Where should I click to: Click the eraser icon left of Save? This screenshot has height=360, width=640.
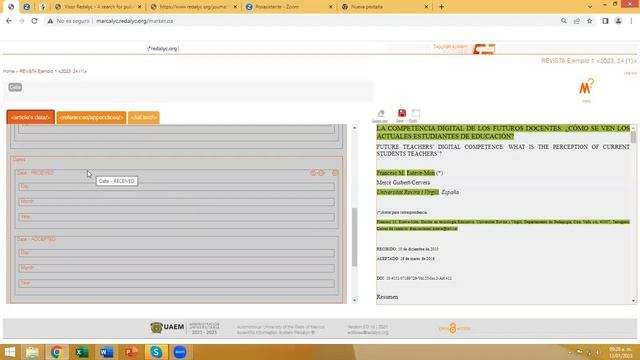pos(381,113)
